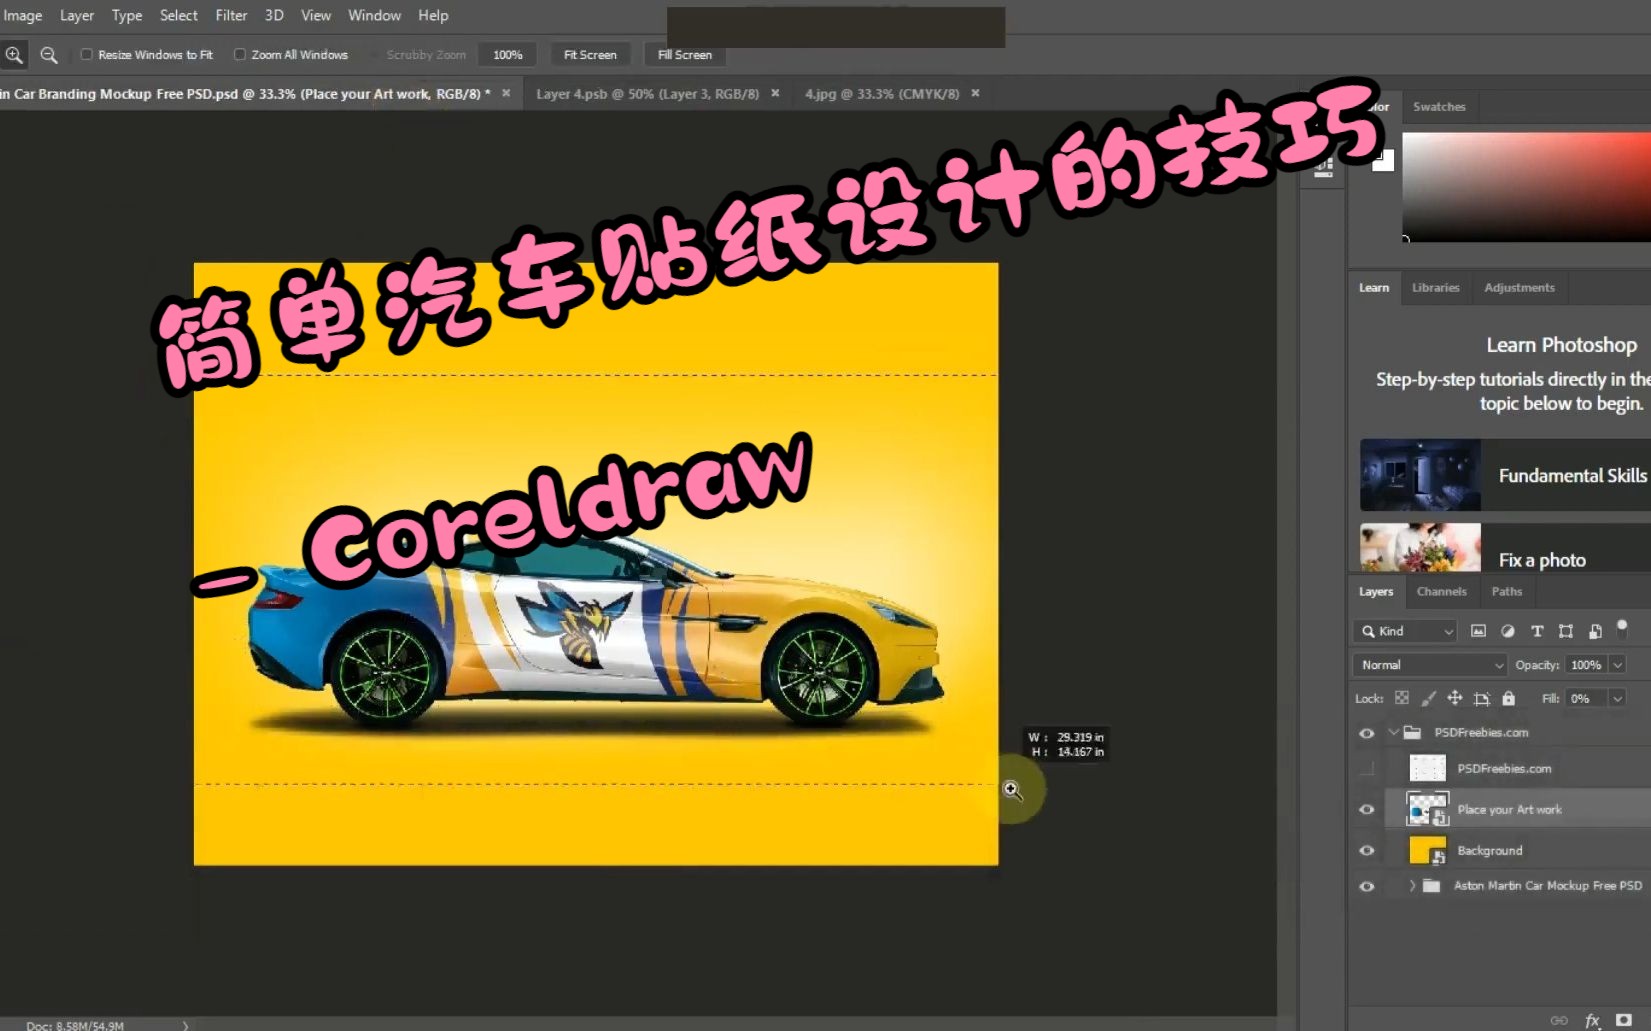This screenshot has width=1651, height=1031.
Task: Click the prevent artboard auto-nesting lock icon
Action: 1482,698
